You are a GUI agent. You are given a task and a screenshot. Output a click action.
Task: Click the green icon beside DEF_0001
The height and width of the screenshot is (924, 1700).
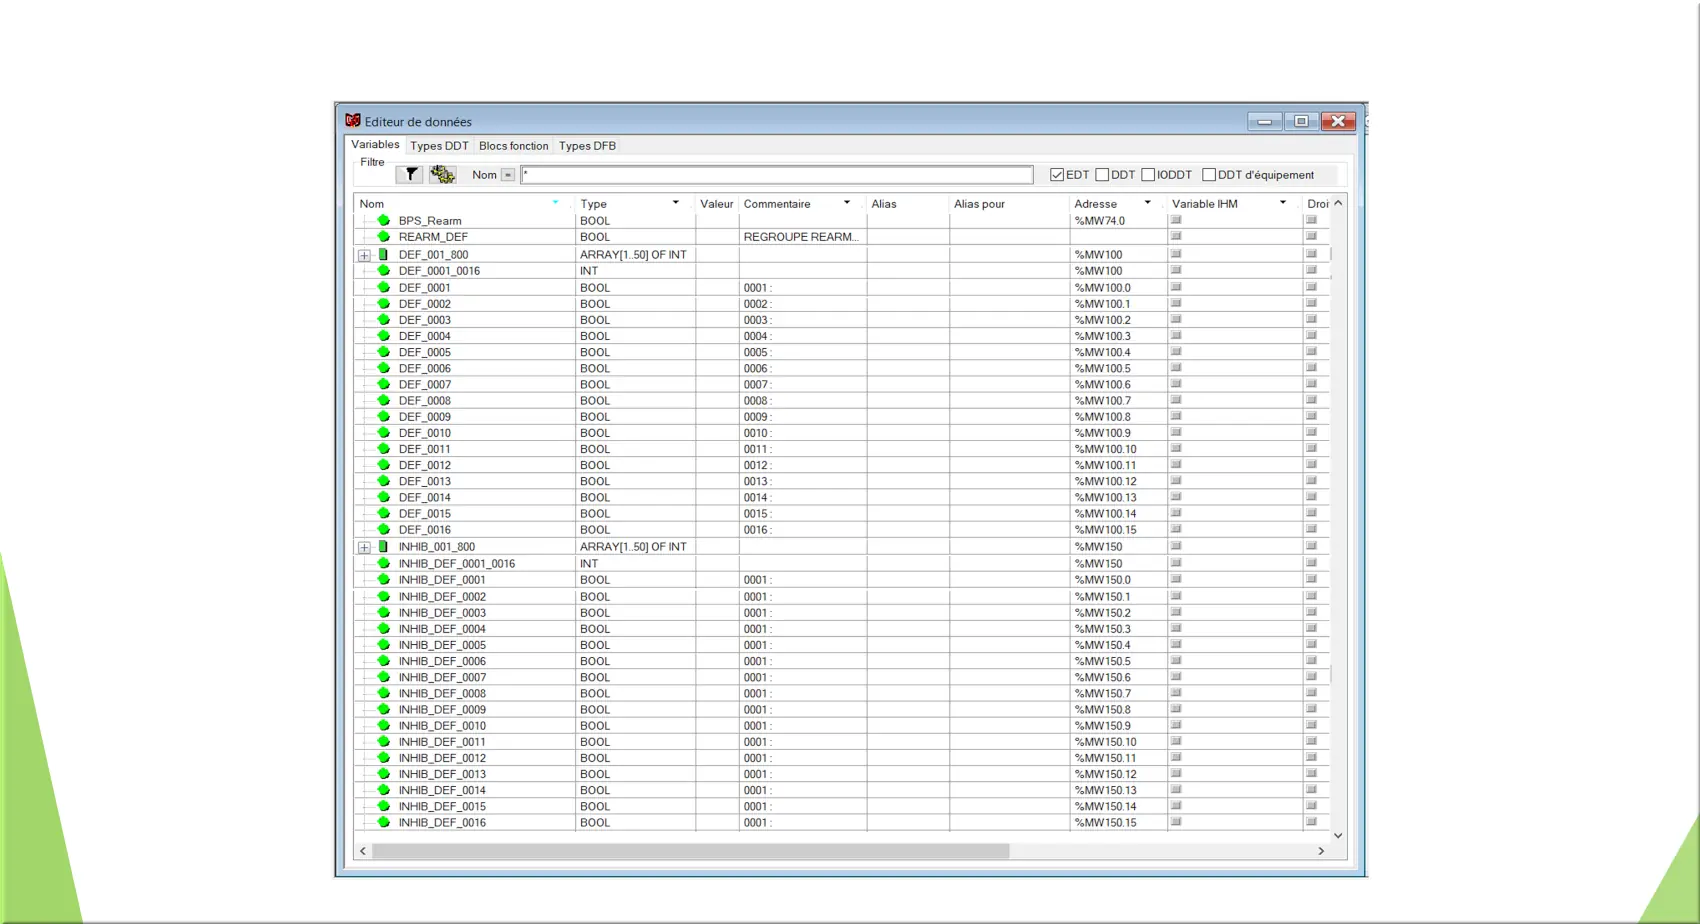coord(384,287)
